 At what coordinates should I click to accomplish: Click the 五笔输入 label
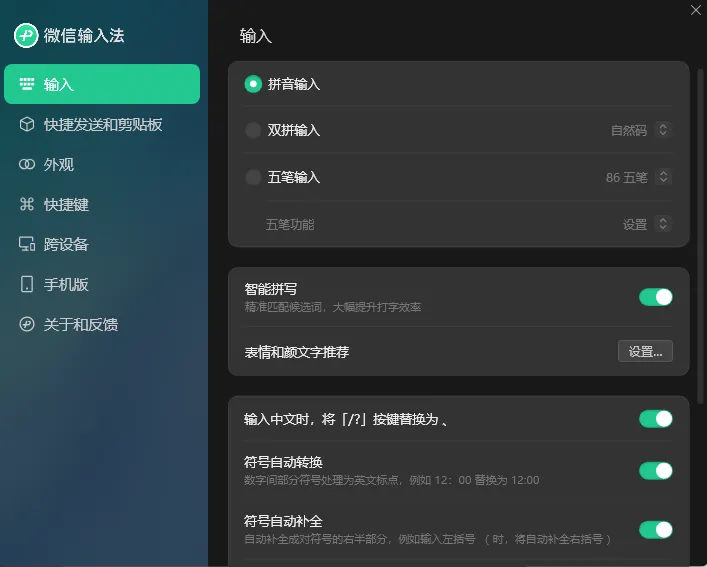294,178
